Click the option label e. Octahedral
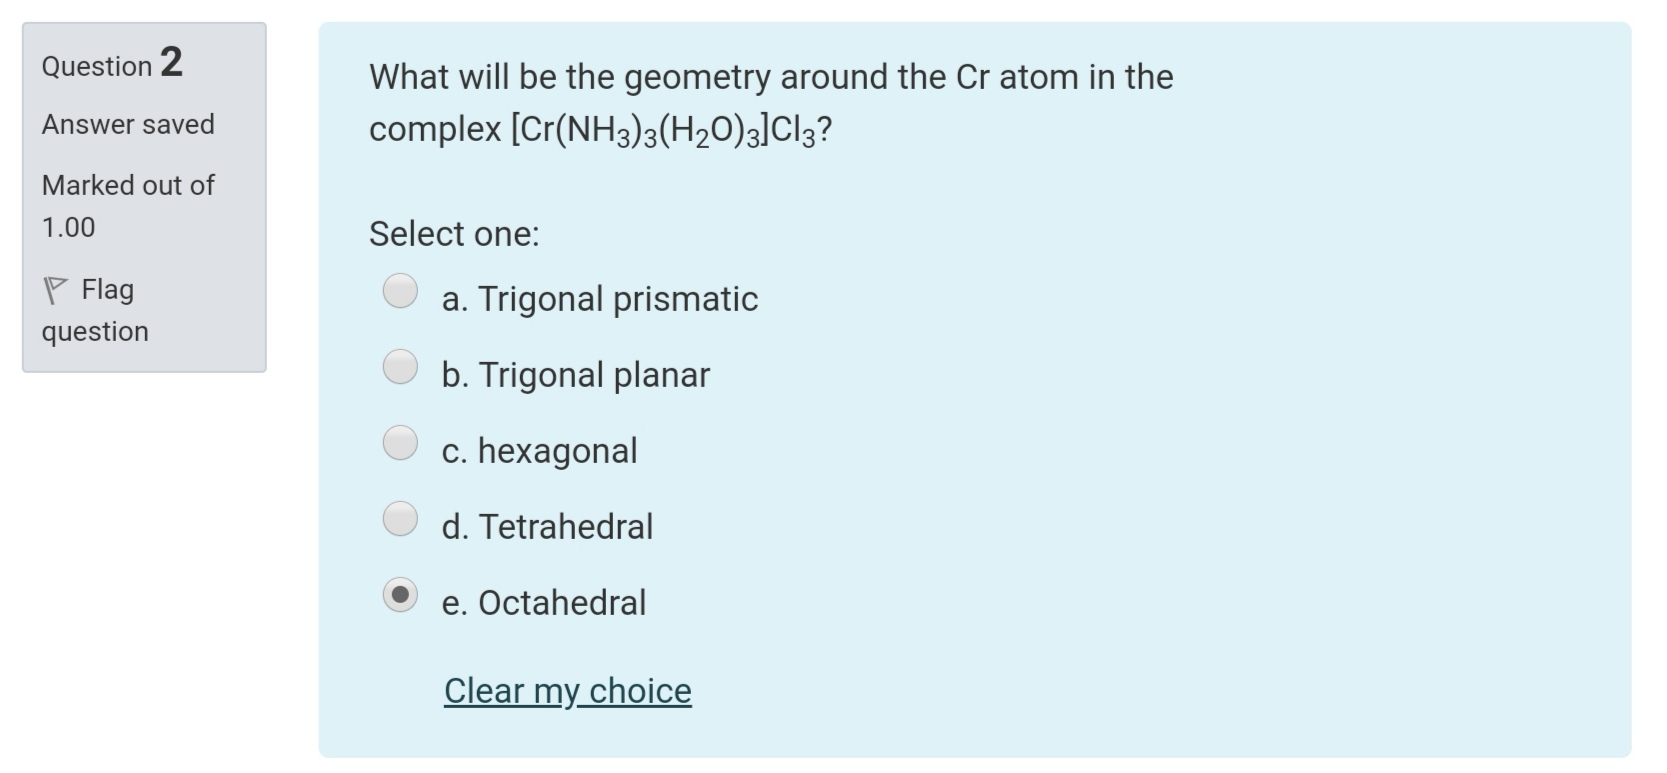Image resolution: width=1667 pixels, height=773 pixels. (544, 602)
